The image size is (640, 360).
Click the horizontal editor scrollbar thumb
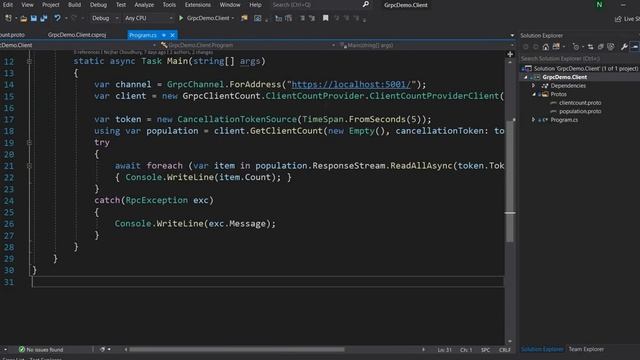[237, 350]
